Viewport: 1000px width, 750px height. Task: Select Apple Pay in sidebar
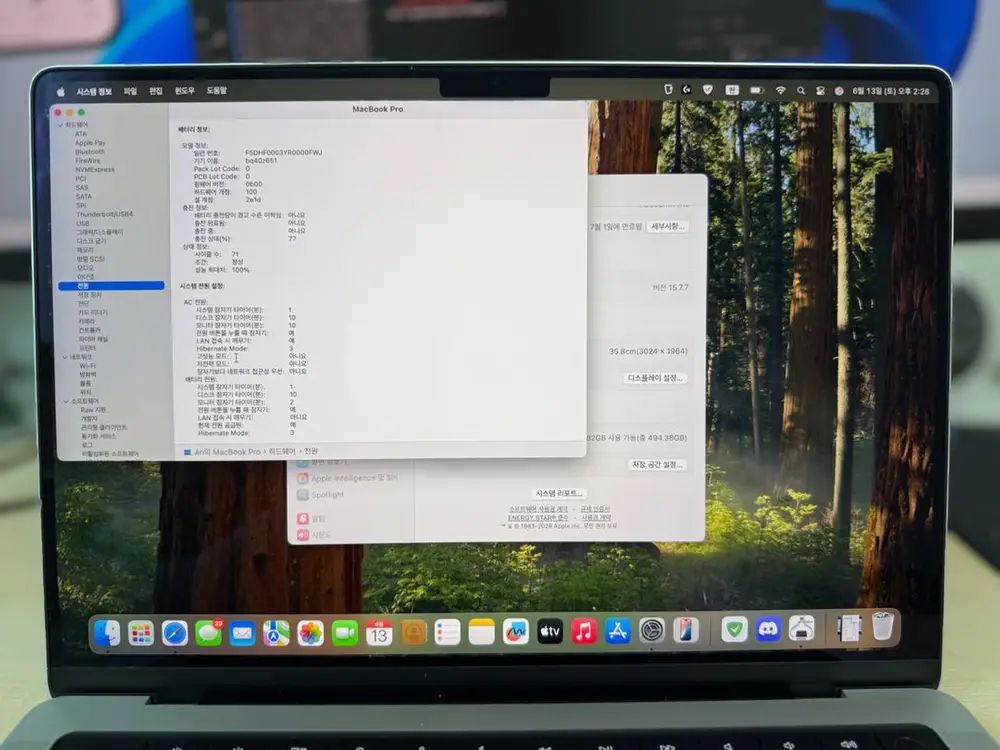90,143
